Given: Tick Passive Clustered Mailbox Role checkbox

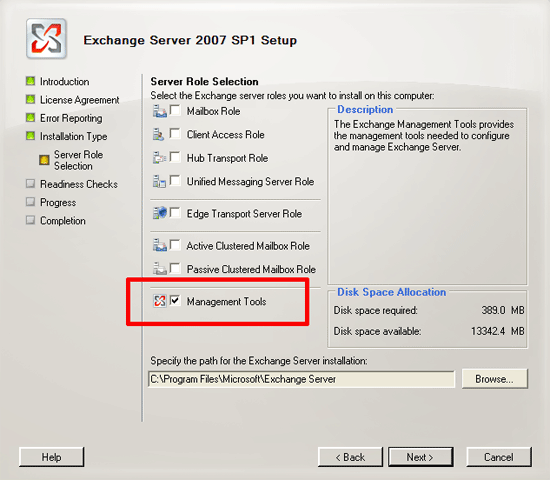Looking at the screenshot, I should tap(175, 268).
